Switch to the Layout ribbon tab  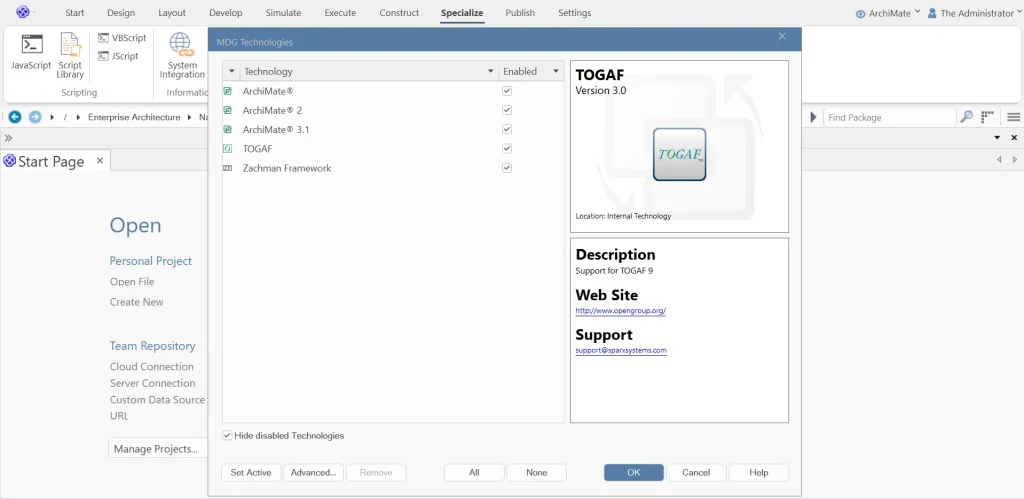click(x=172, y=13)
